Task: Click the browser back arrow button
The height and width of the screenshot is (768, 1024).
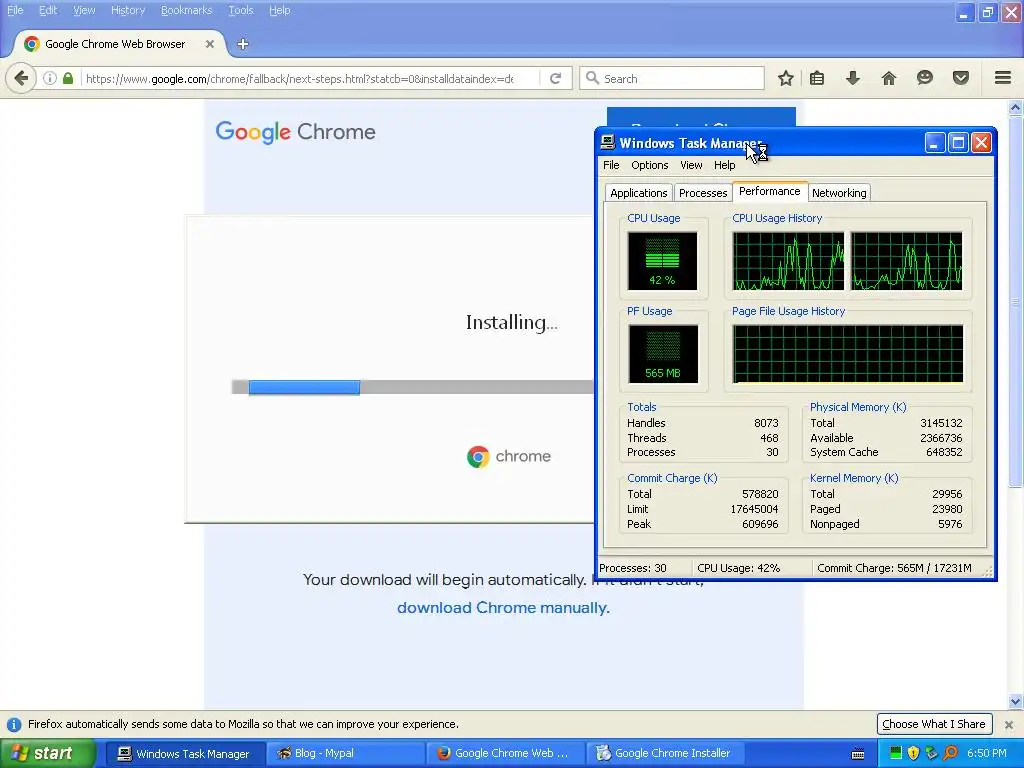Action: [21, 78]
